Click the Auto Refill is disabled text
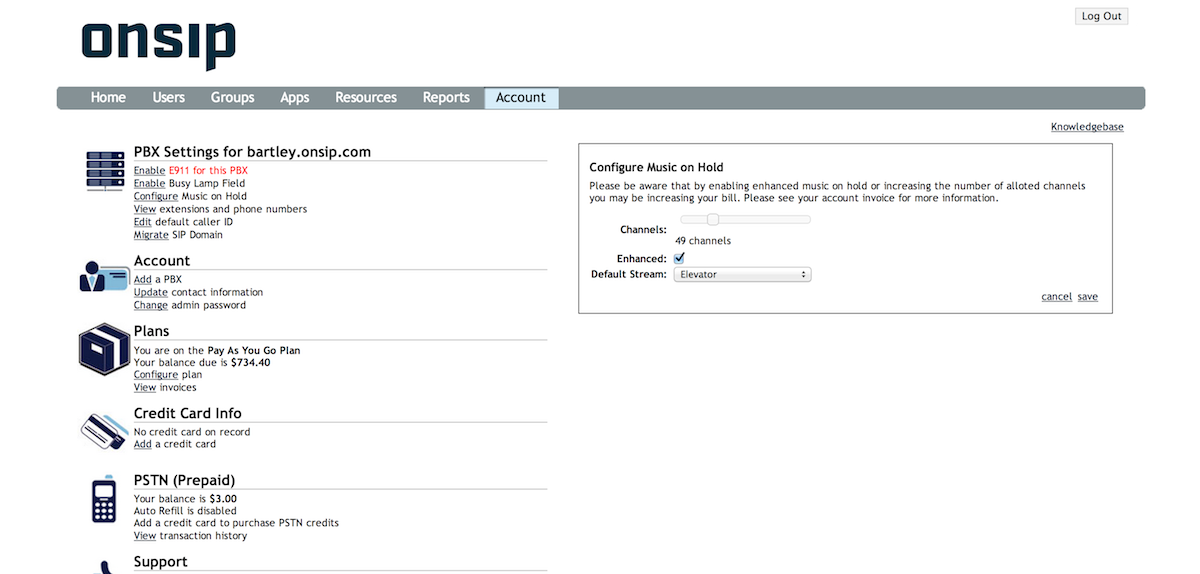The image size is (1200, 574). click(x=185, y=511)
